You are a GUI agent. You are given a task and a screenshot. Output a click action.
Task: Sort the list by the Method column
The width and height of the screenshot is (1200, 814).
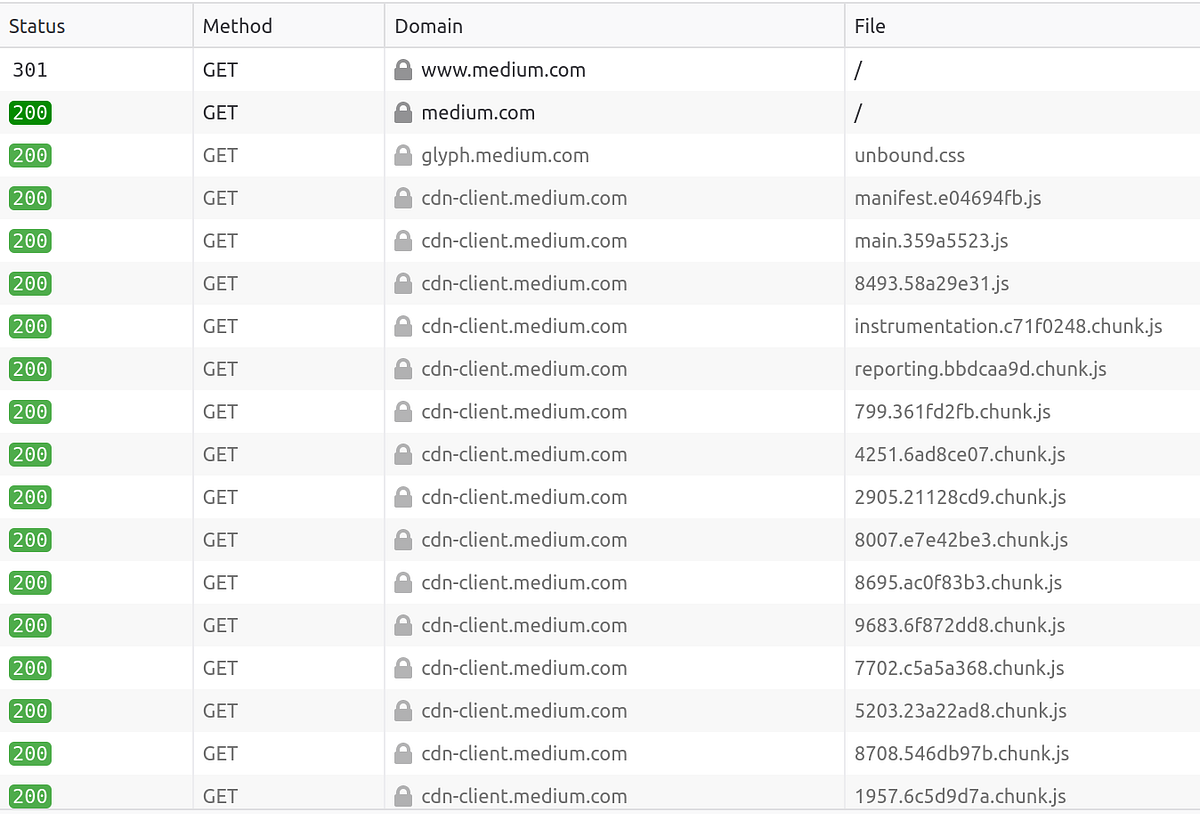click(x=237, y=26)
